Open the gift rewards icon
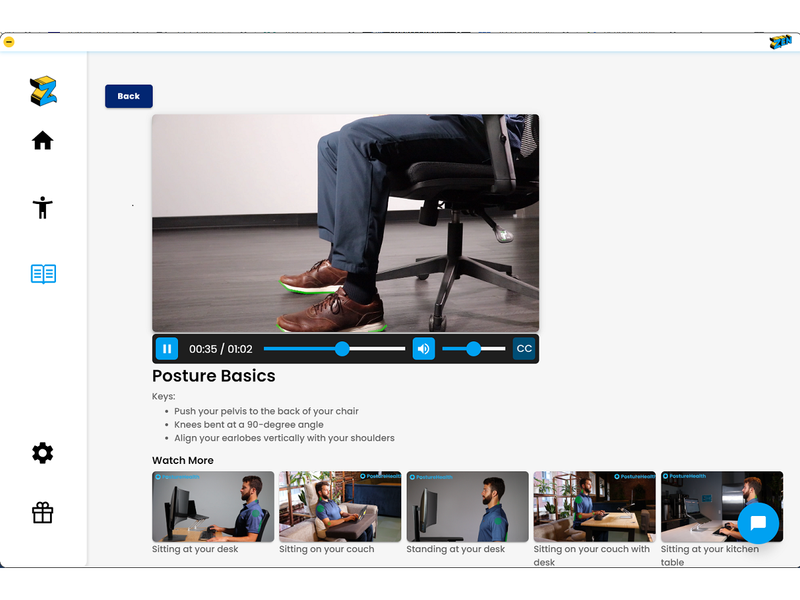Image resolution: width=800 pixels, height=600 pixels. pos(42,513)
